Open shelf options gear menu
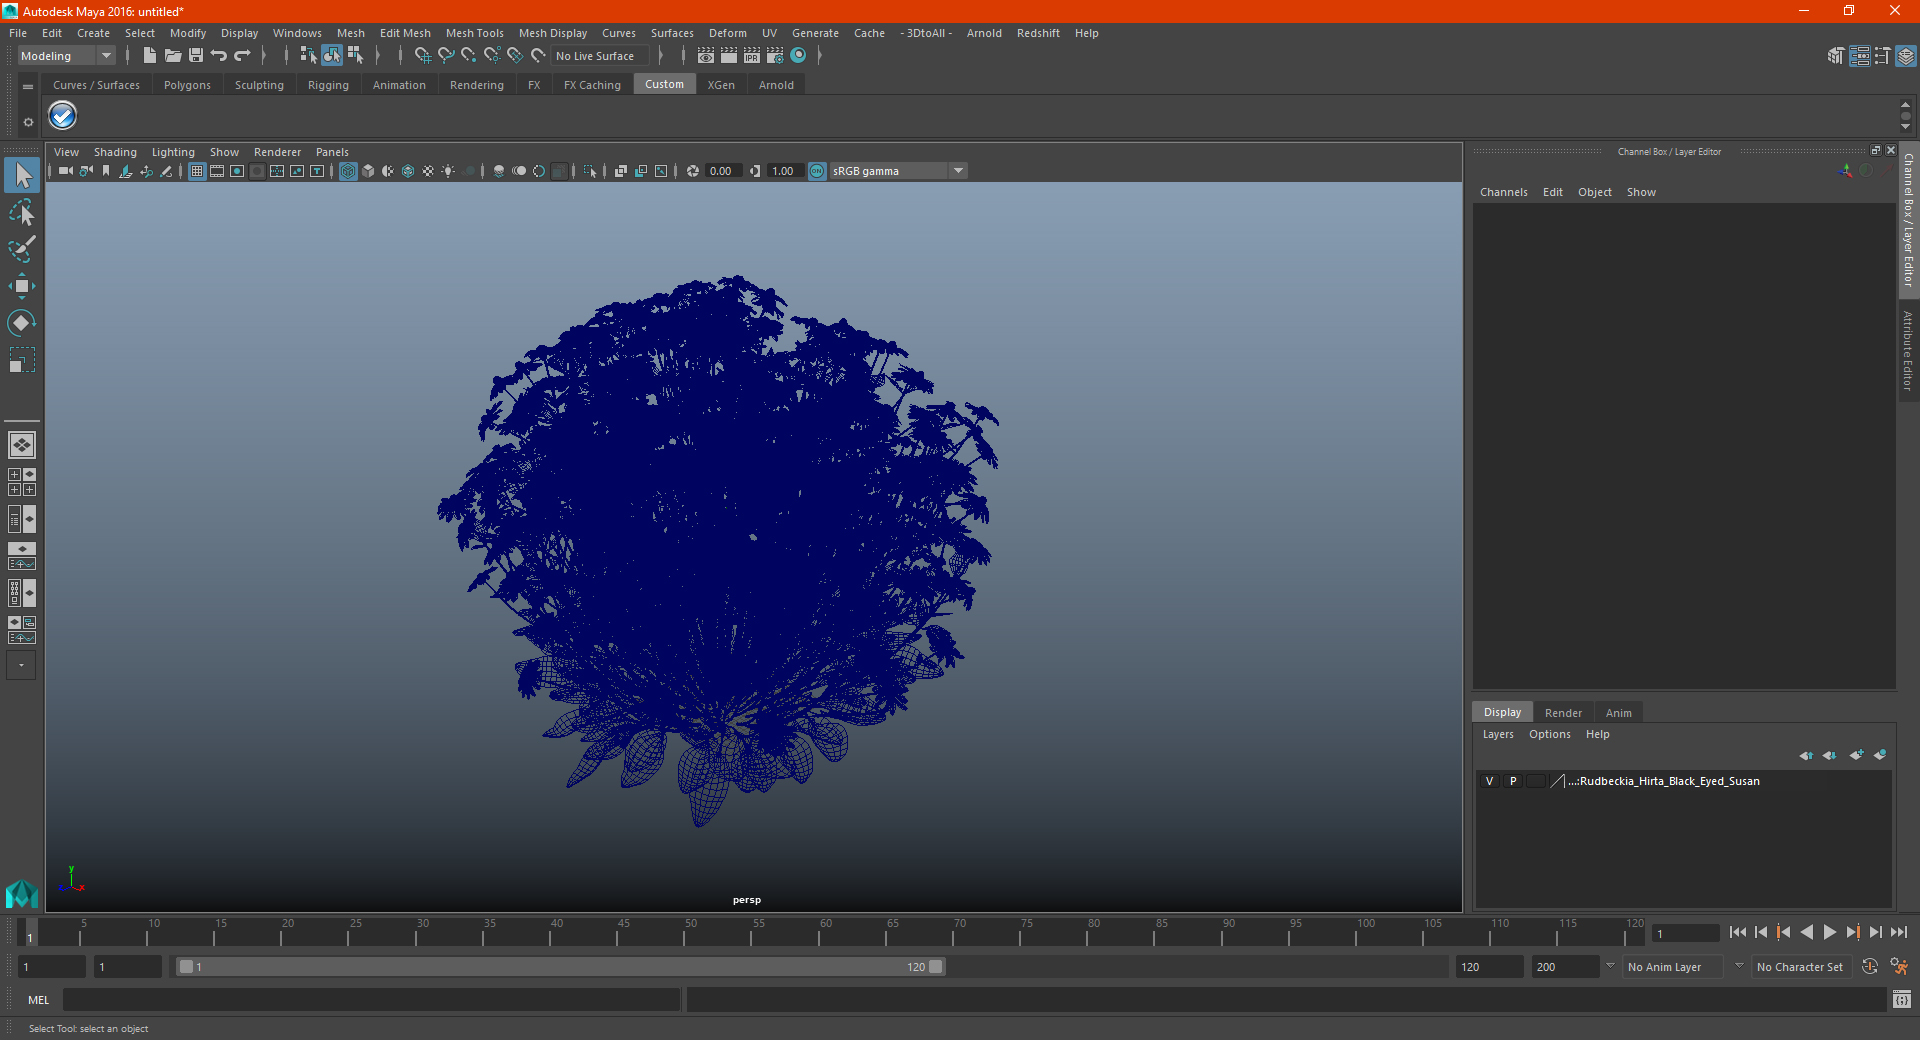The image size is (1920, 1040). point(28,122)
